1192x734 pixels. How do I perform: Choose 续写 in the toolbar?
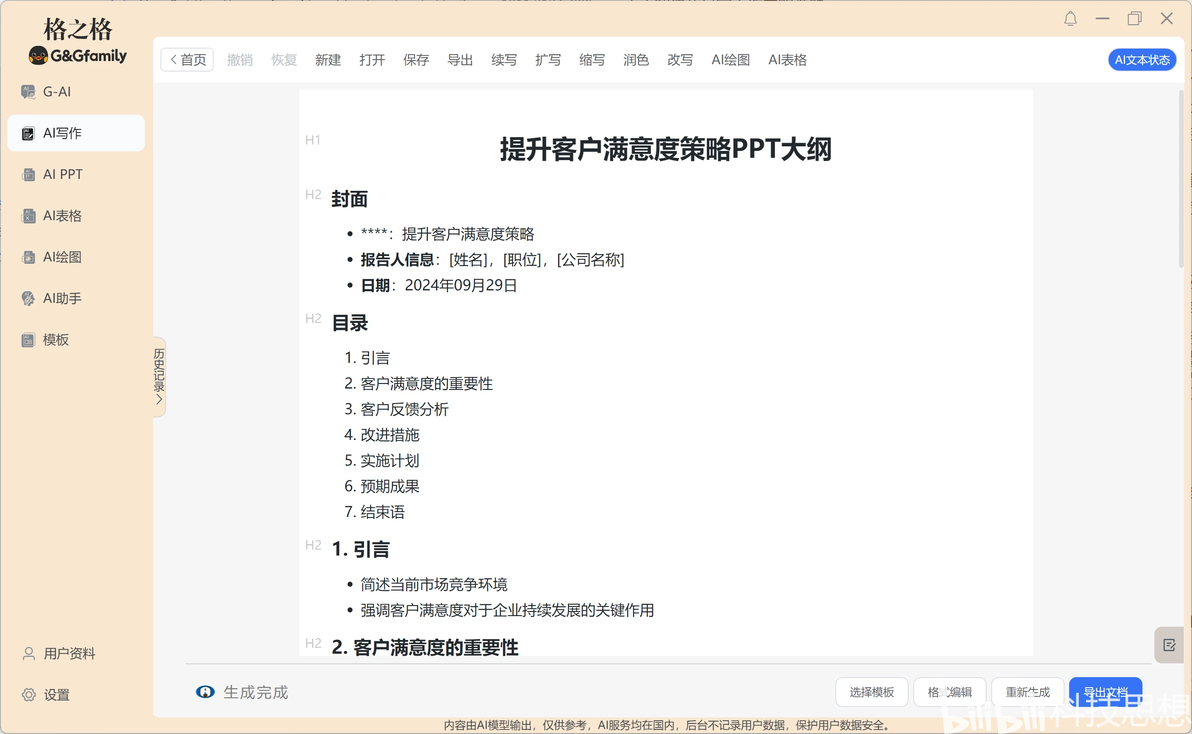504,60
